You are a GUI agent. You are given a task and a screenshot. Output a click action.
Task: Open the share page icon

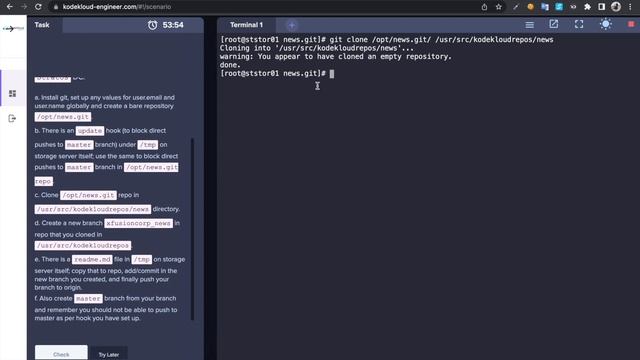point(484,7)
